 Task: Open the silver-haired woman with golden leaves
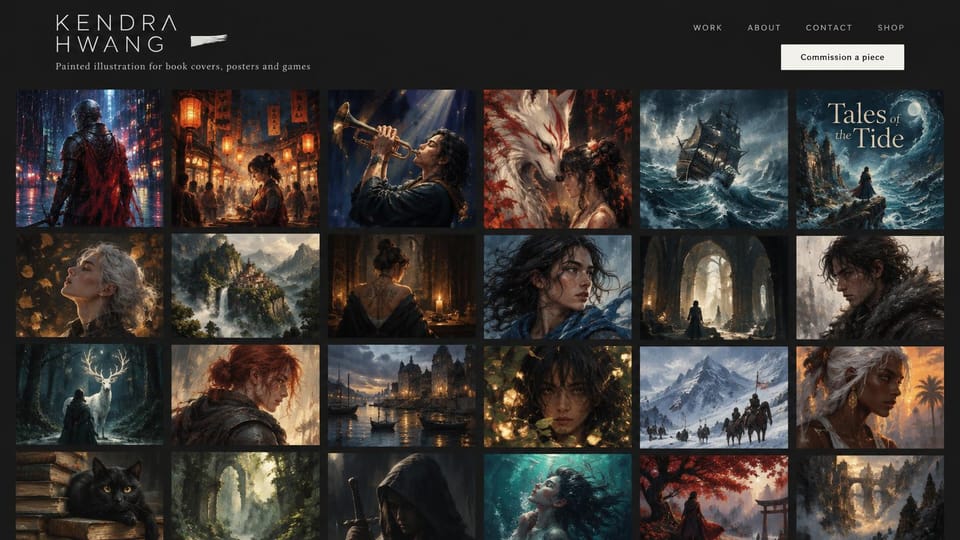90,285
